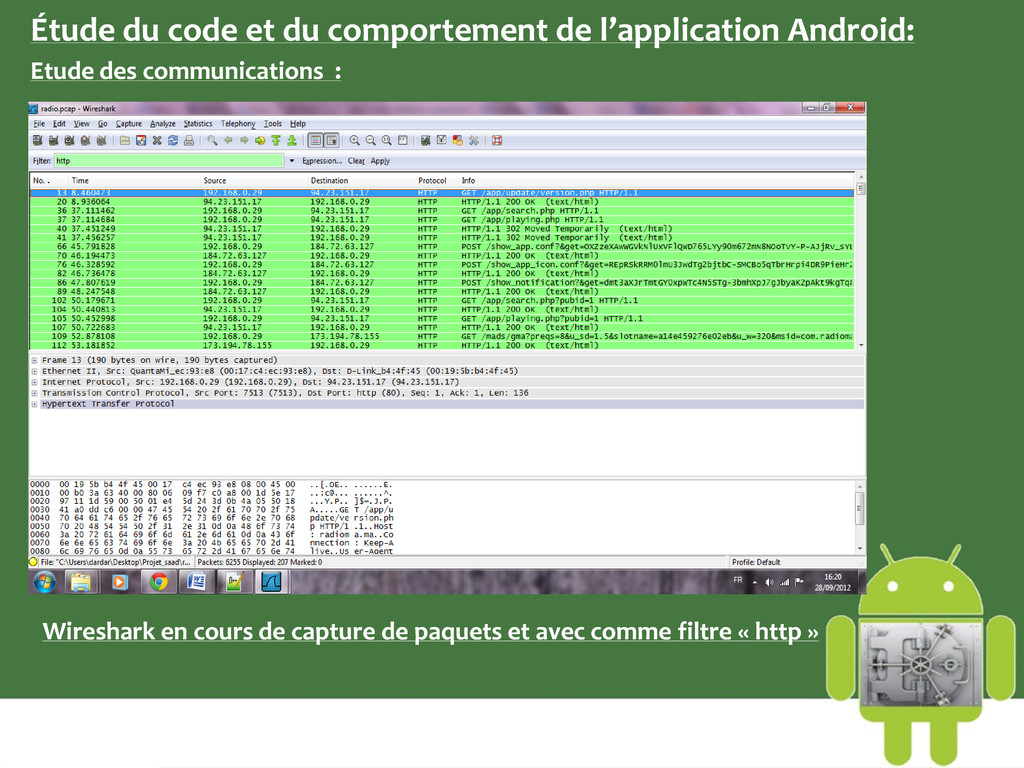Image resolution: width=1024 pixels, height=768 pixels.
Task: Clear the display filter
Action: [x=357, y=161]
